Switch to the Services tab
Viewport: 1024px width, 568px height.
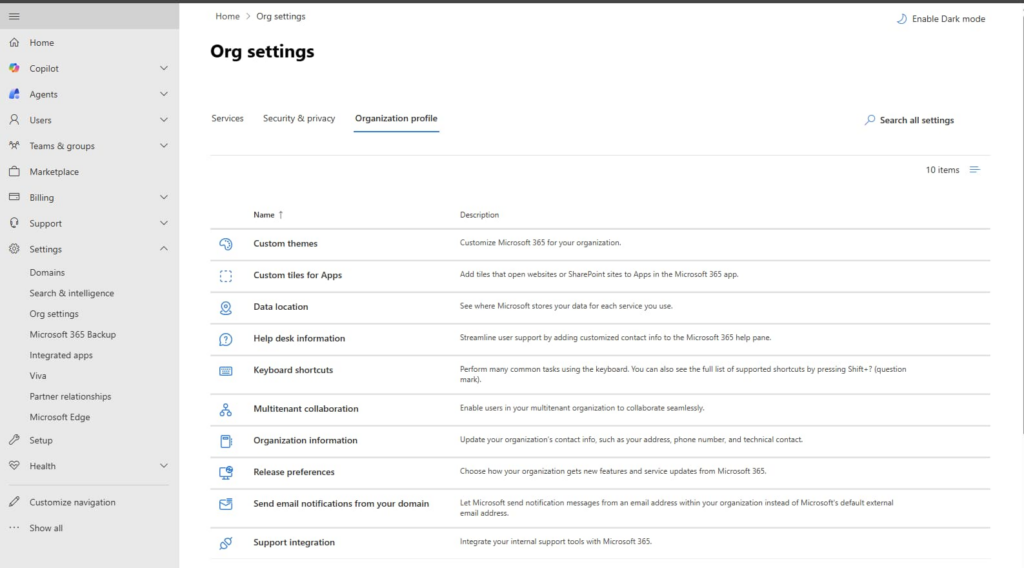[x=227, y=119]
